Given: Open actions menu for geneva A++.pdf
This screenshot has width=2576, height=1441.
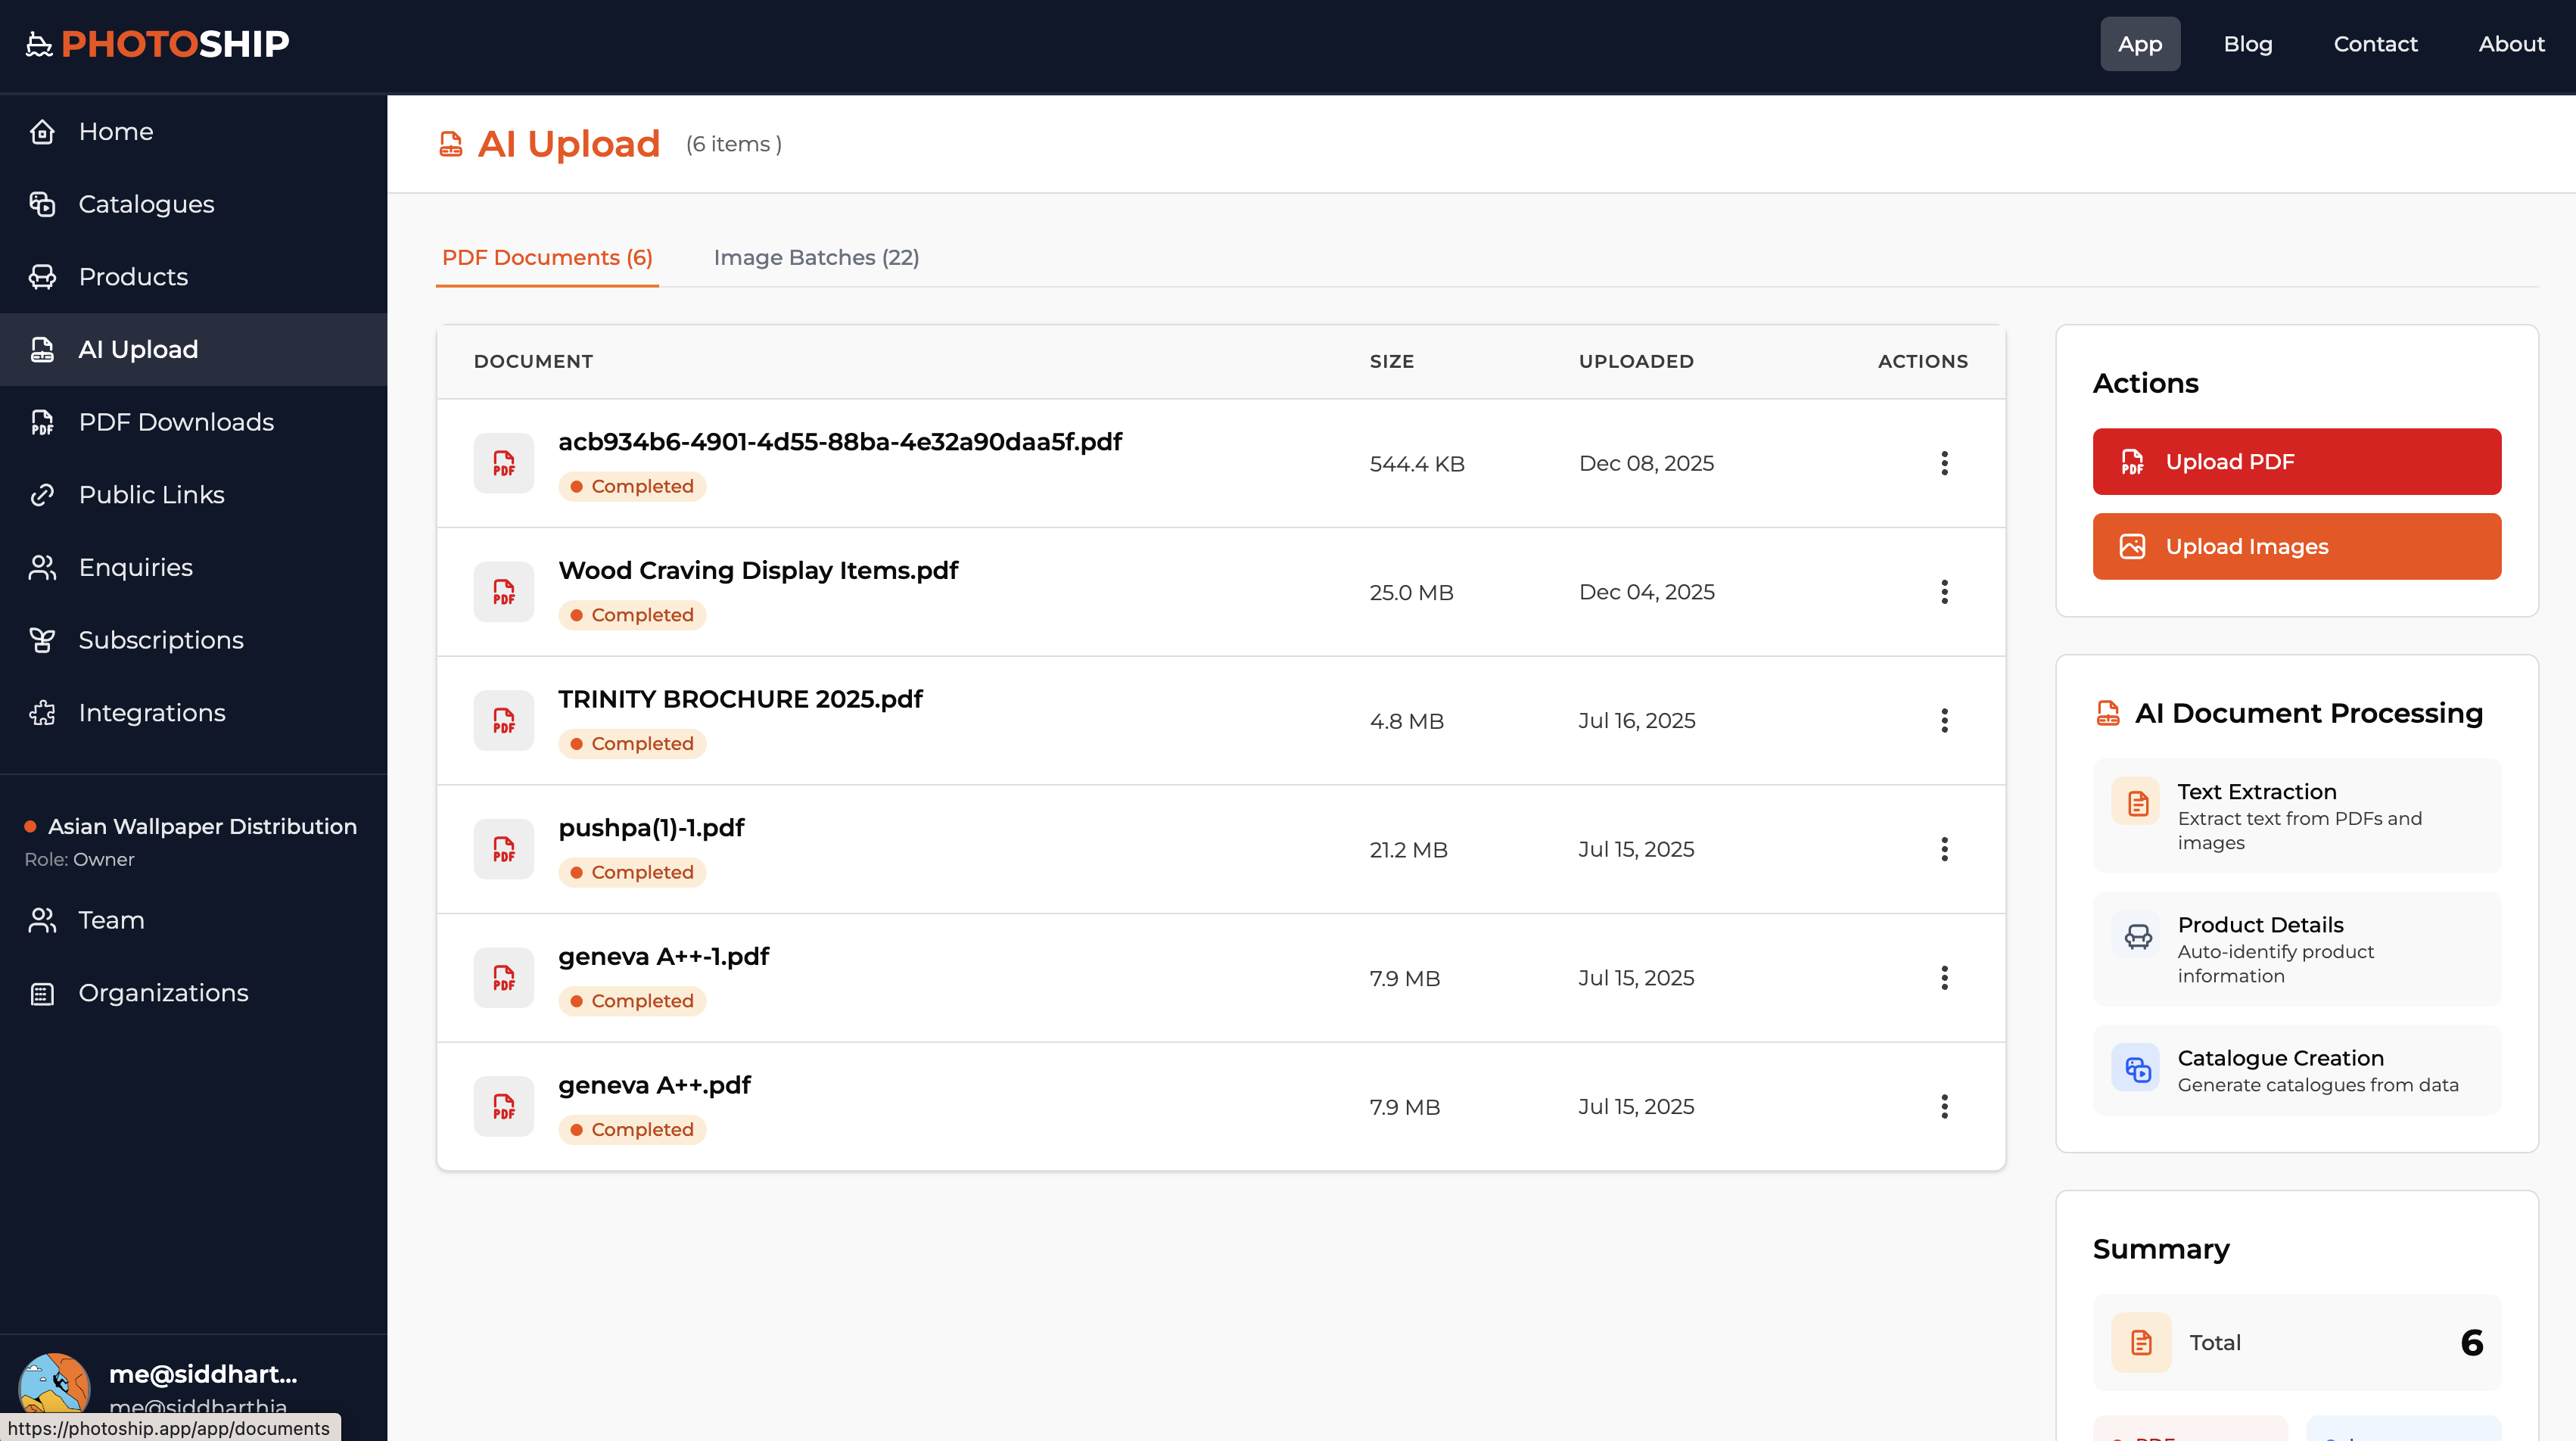Looking at the screenshot, I should tap(1945, 1106).
